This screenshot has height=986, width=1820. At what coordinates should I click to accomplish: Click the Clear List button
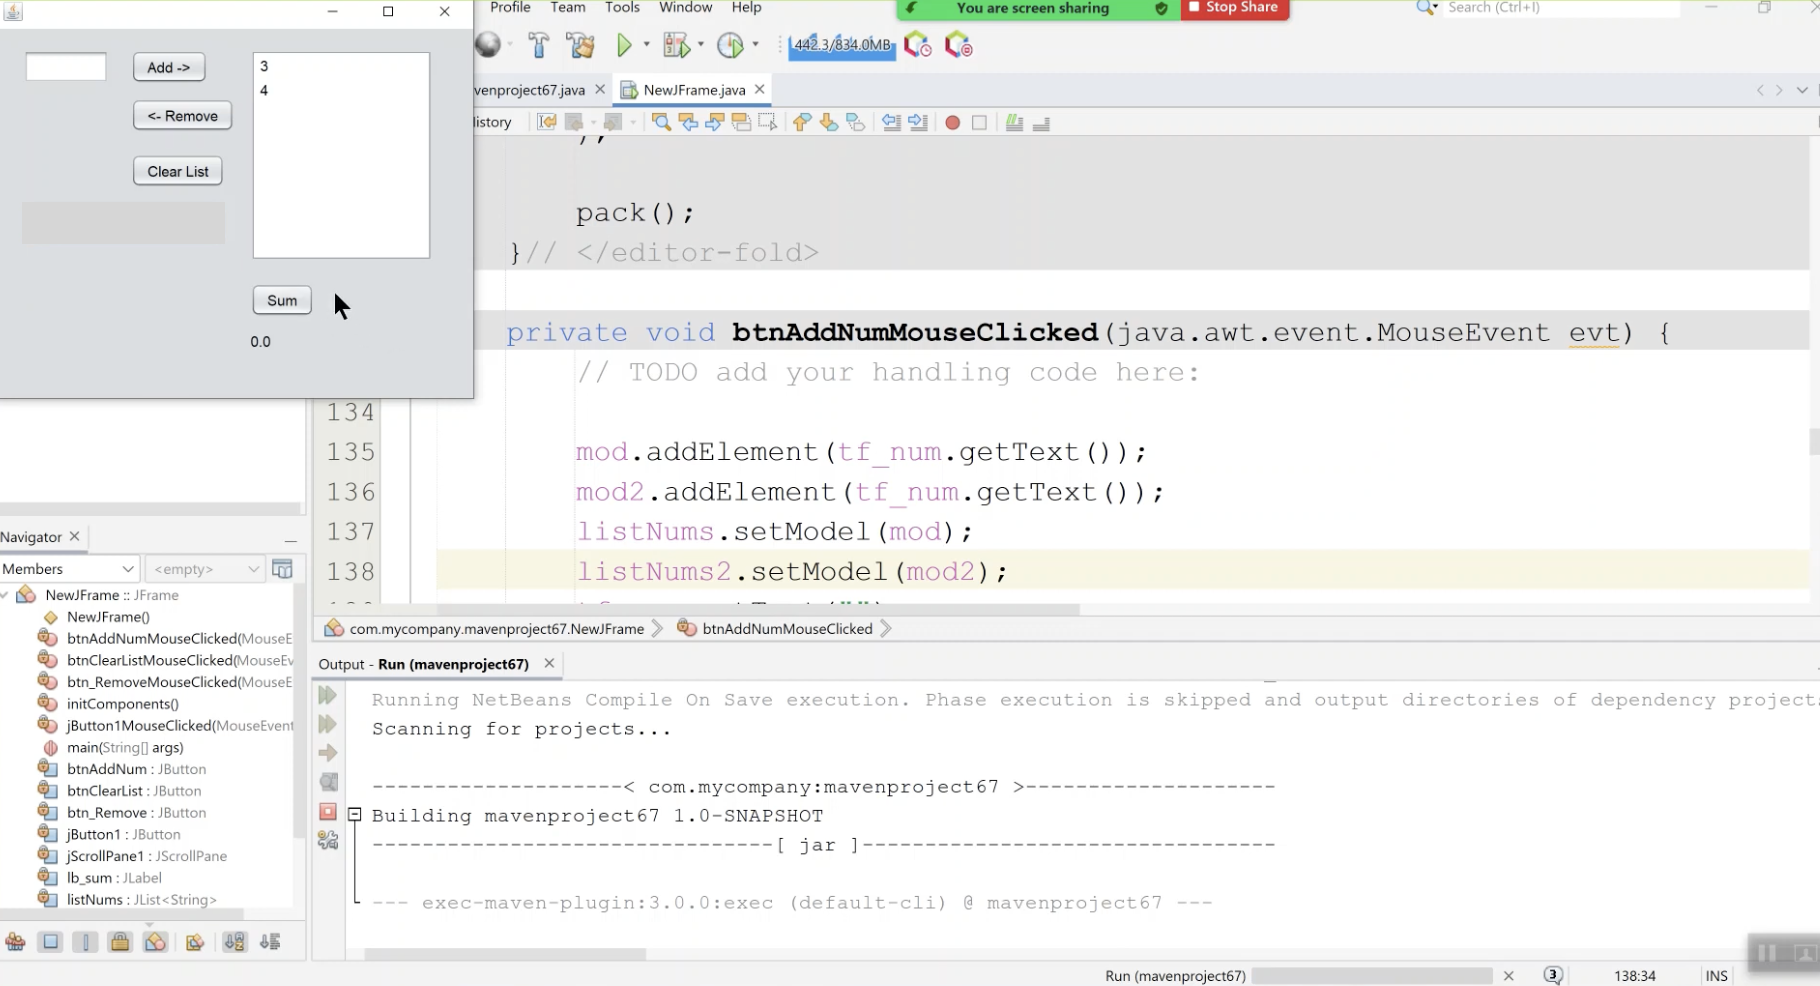pyautogui.click(x=178, y=171)
